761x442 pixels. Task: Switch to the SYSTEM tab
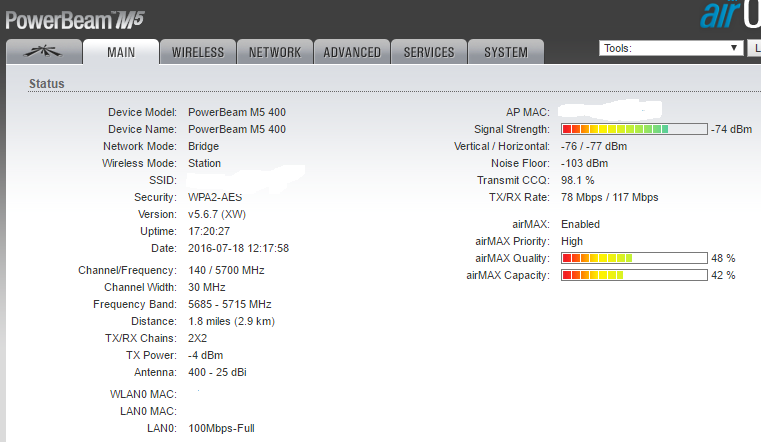point(506,52)
